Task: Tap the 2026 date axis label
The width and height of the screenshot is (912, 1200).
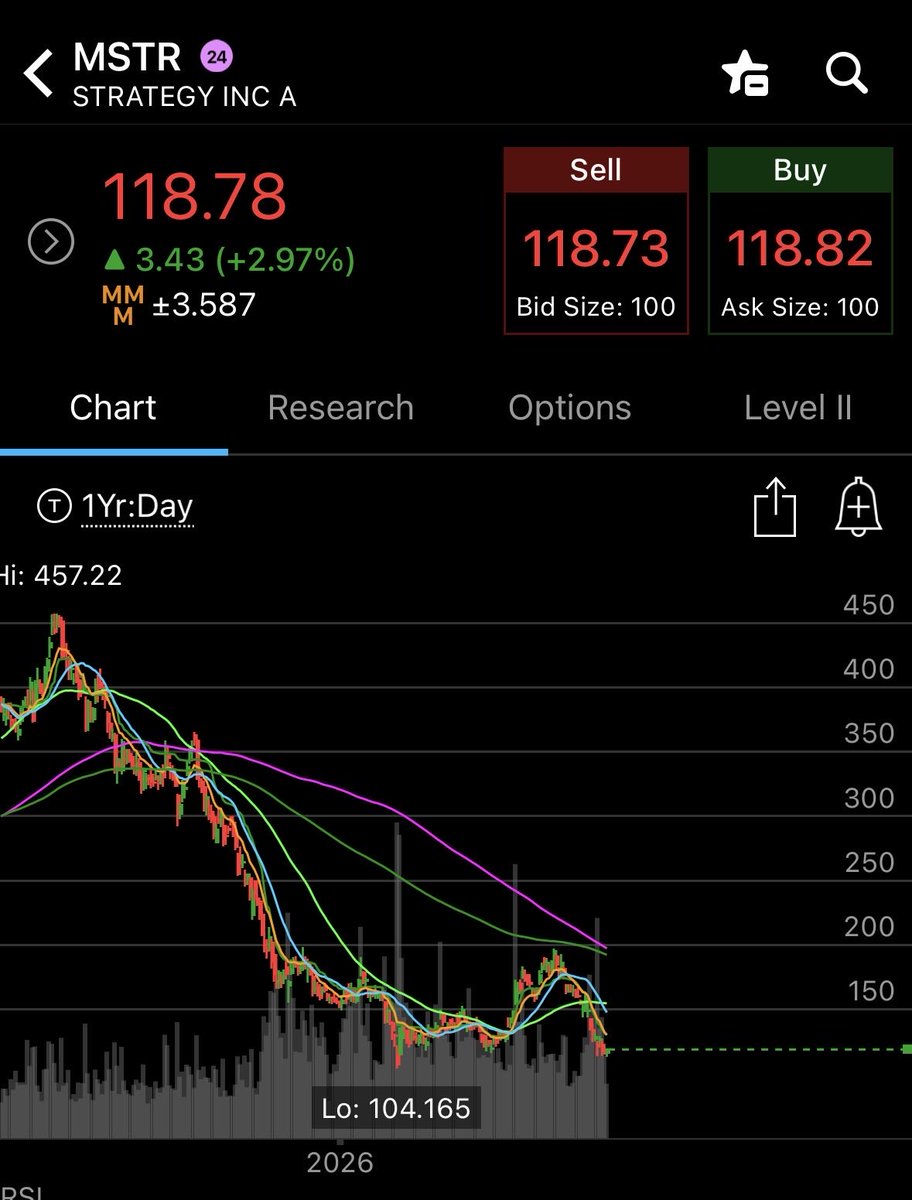Action: tap(340, 1163)
